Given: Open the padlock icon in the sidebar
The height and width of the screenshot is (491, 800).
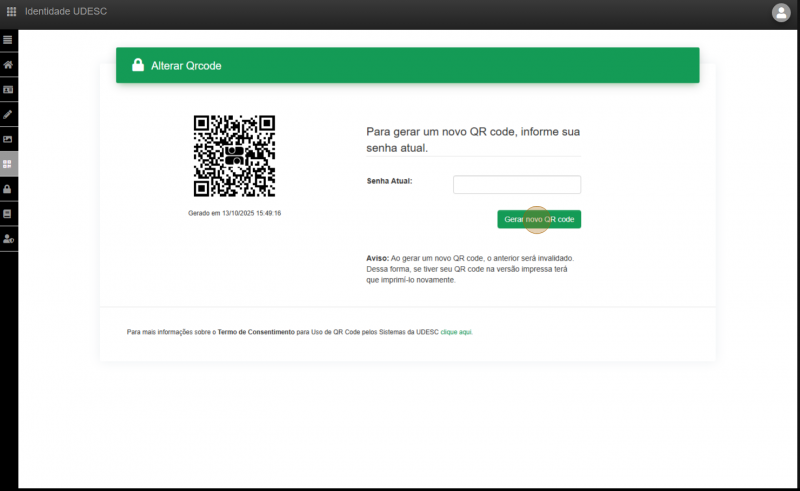Looking at the screenshot, I should 8,189.
